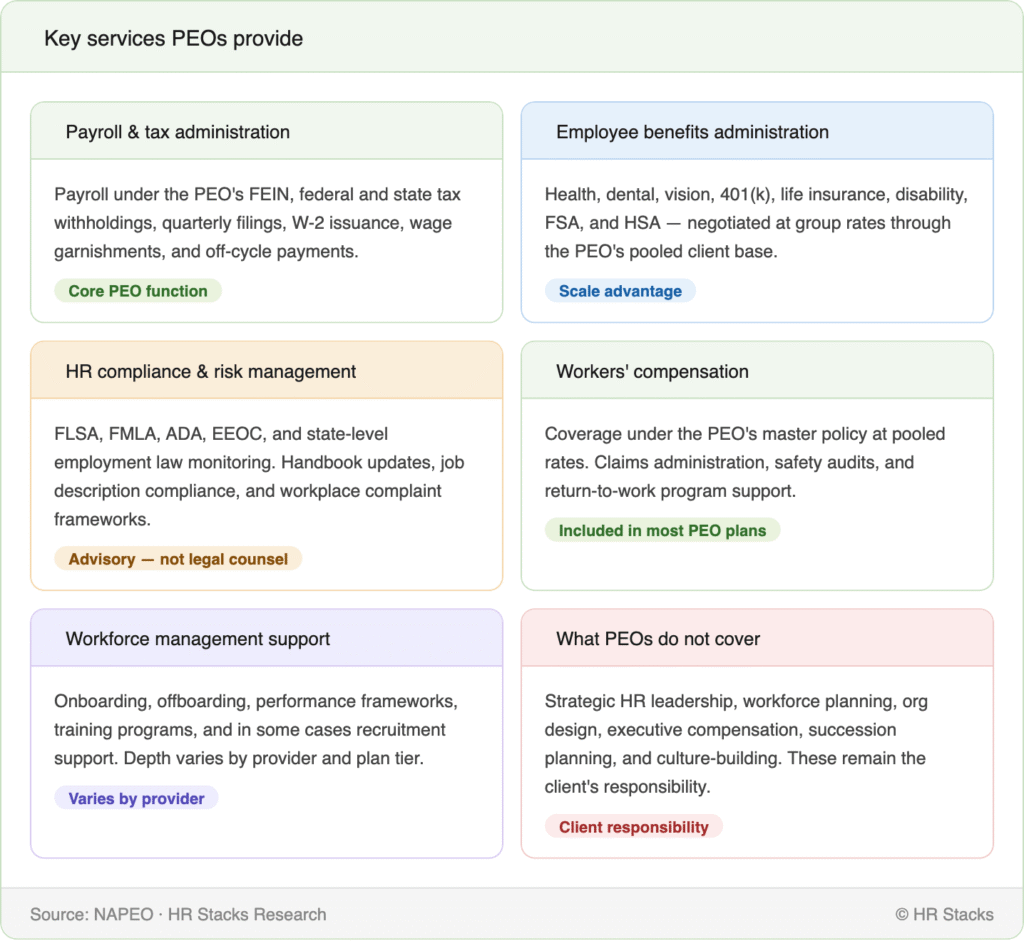Click the 'HR compliance & risk management' heading

(x=211, y=372)
